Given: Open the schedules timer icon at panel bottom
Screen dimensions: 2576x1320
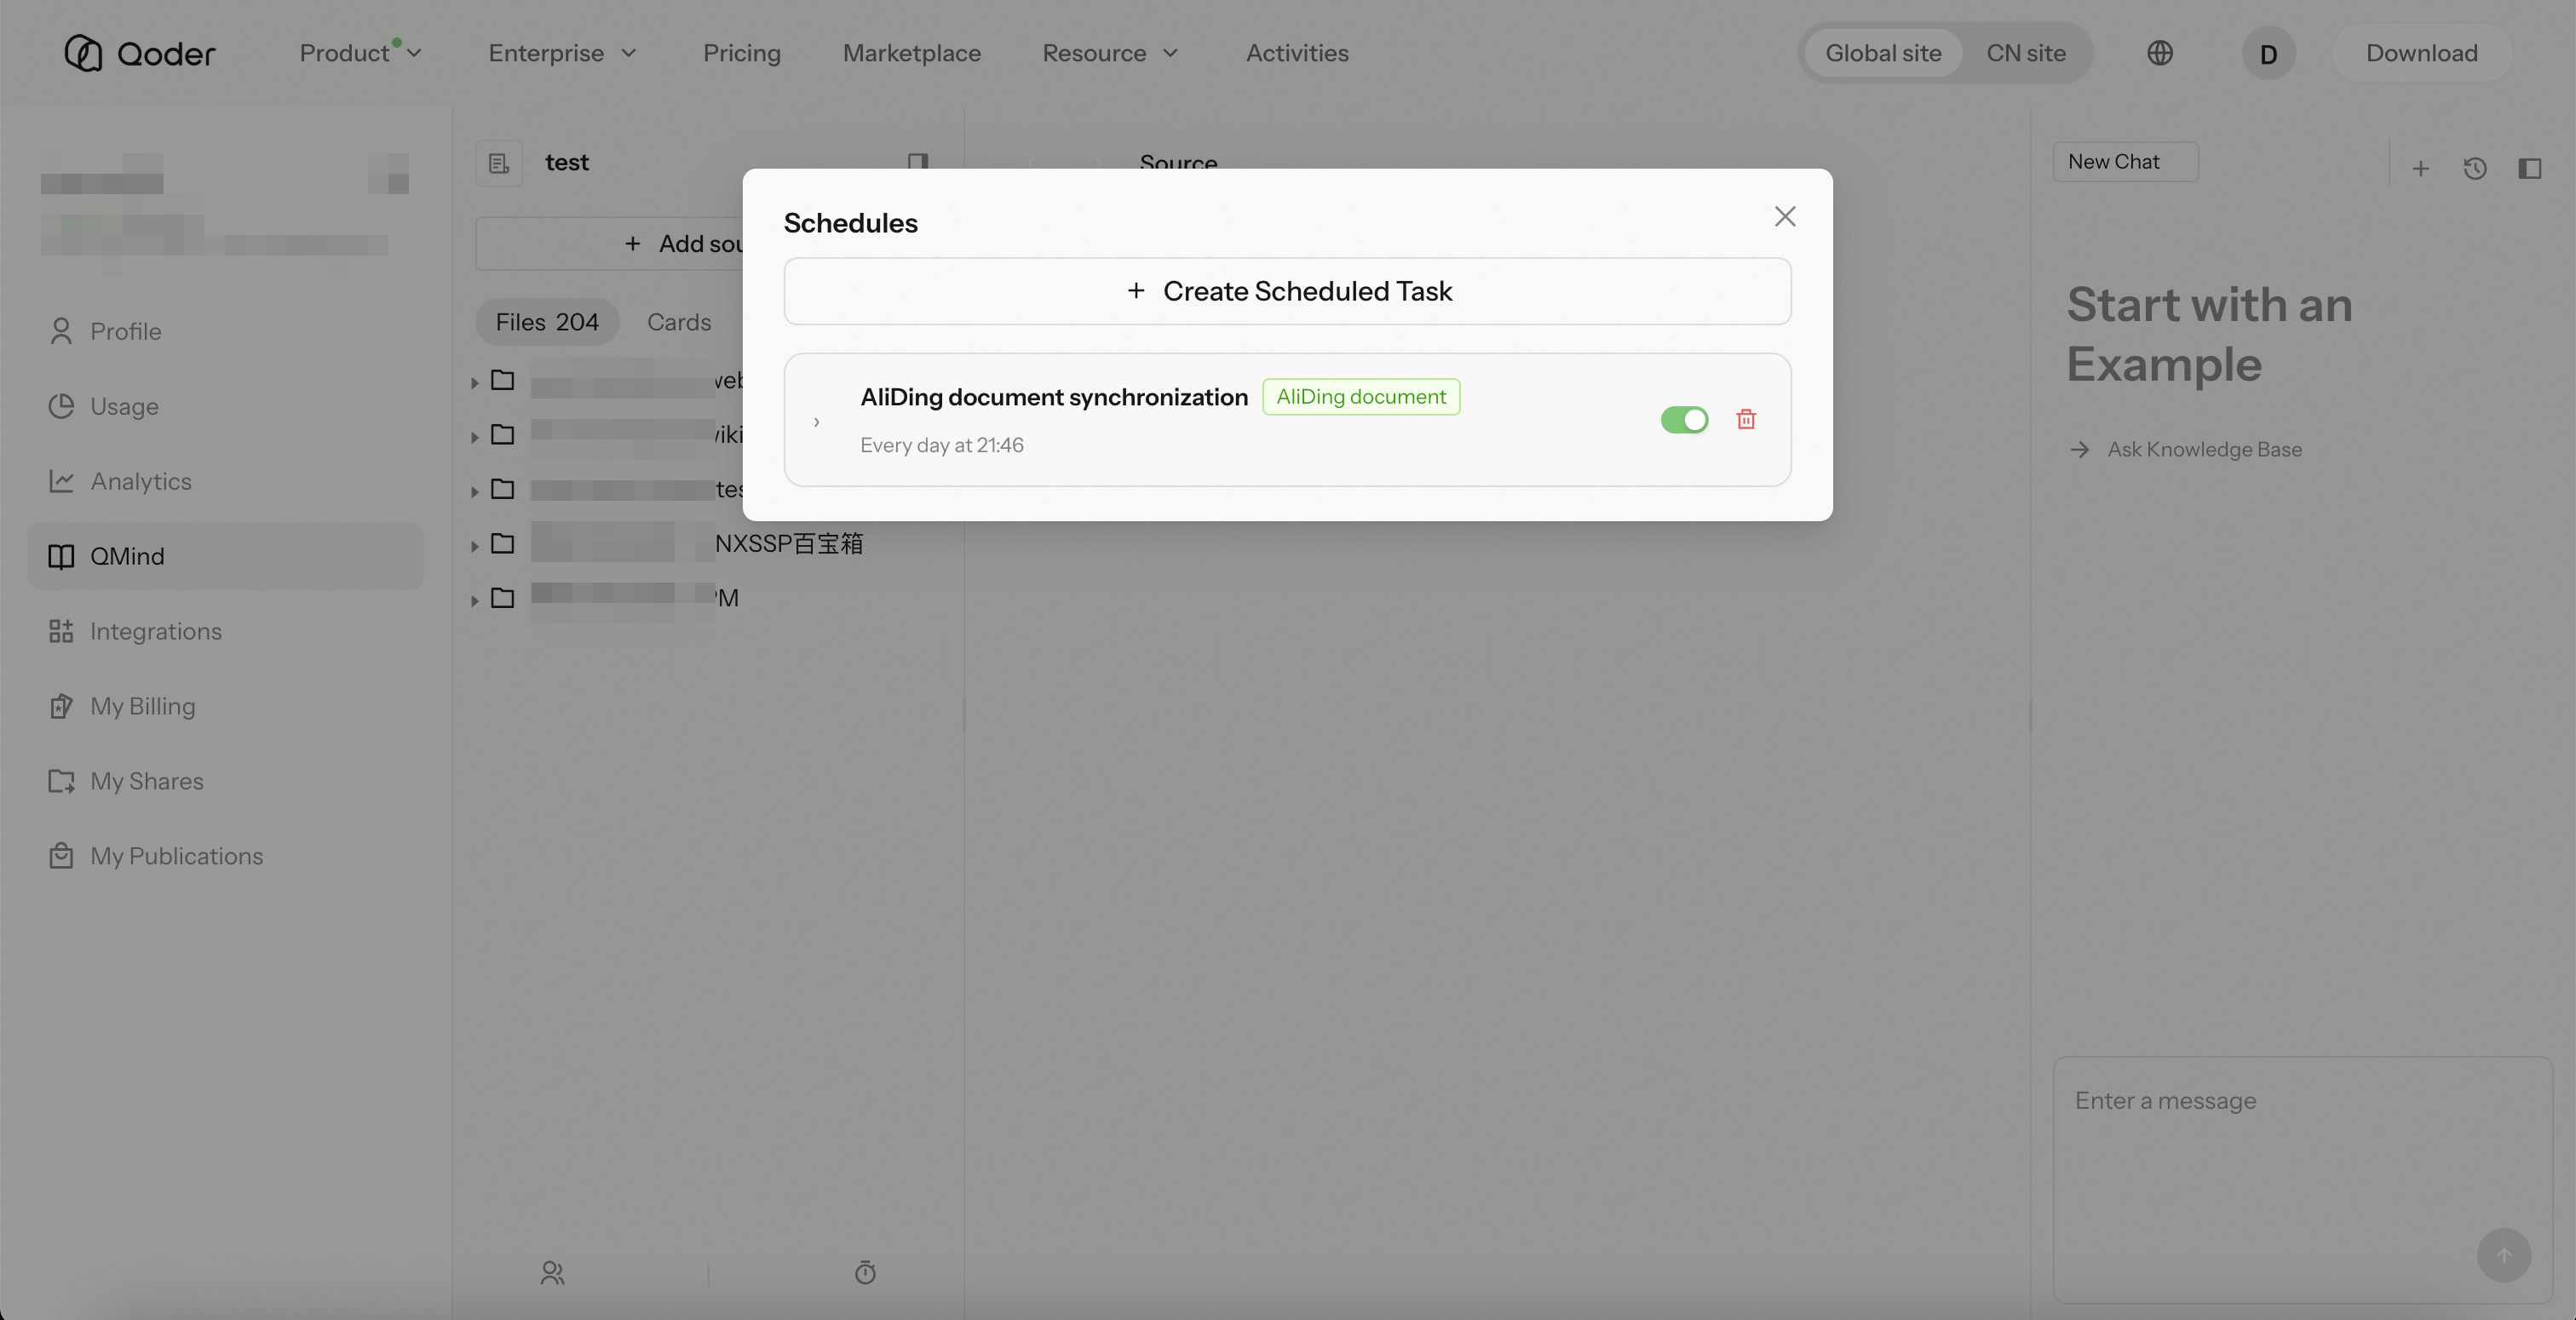Looking at the screenshot, I should coord(865,1273).
